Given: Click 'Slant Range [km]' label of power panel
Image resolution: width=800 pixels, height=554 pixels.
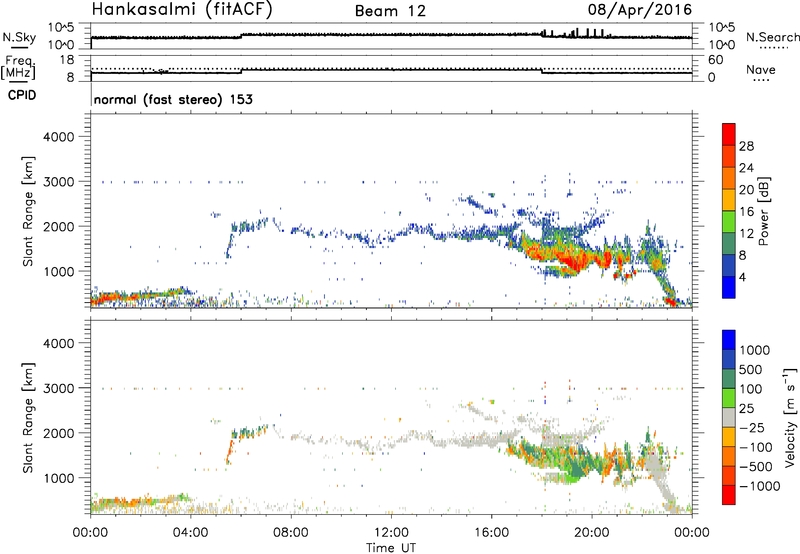Looking at the screenshot, I should click(x=28, y=211).
